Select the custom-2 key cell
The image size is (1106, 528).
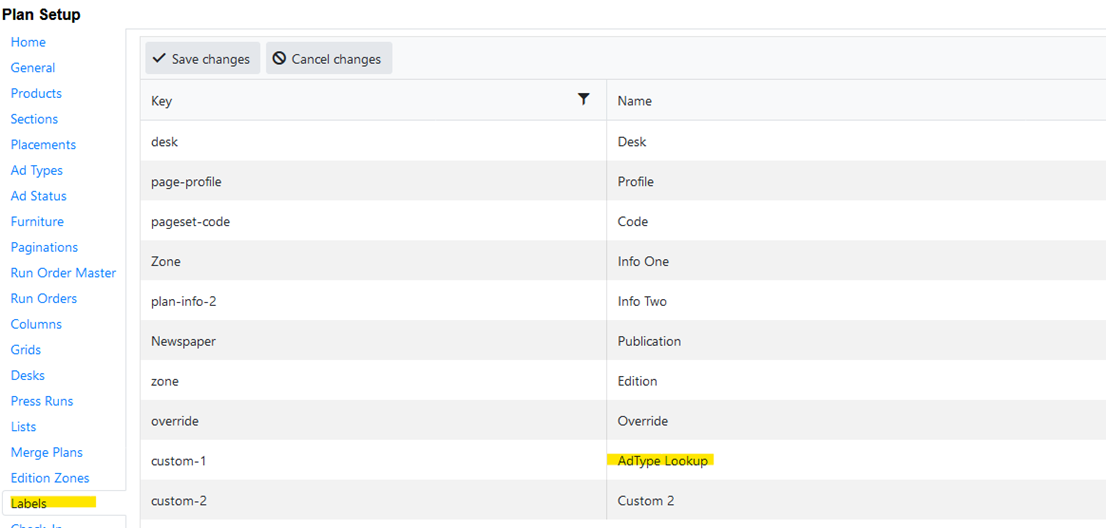[x=179, y=501]
